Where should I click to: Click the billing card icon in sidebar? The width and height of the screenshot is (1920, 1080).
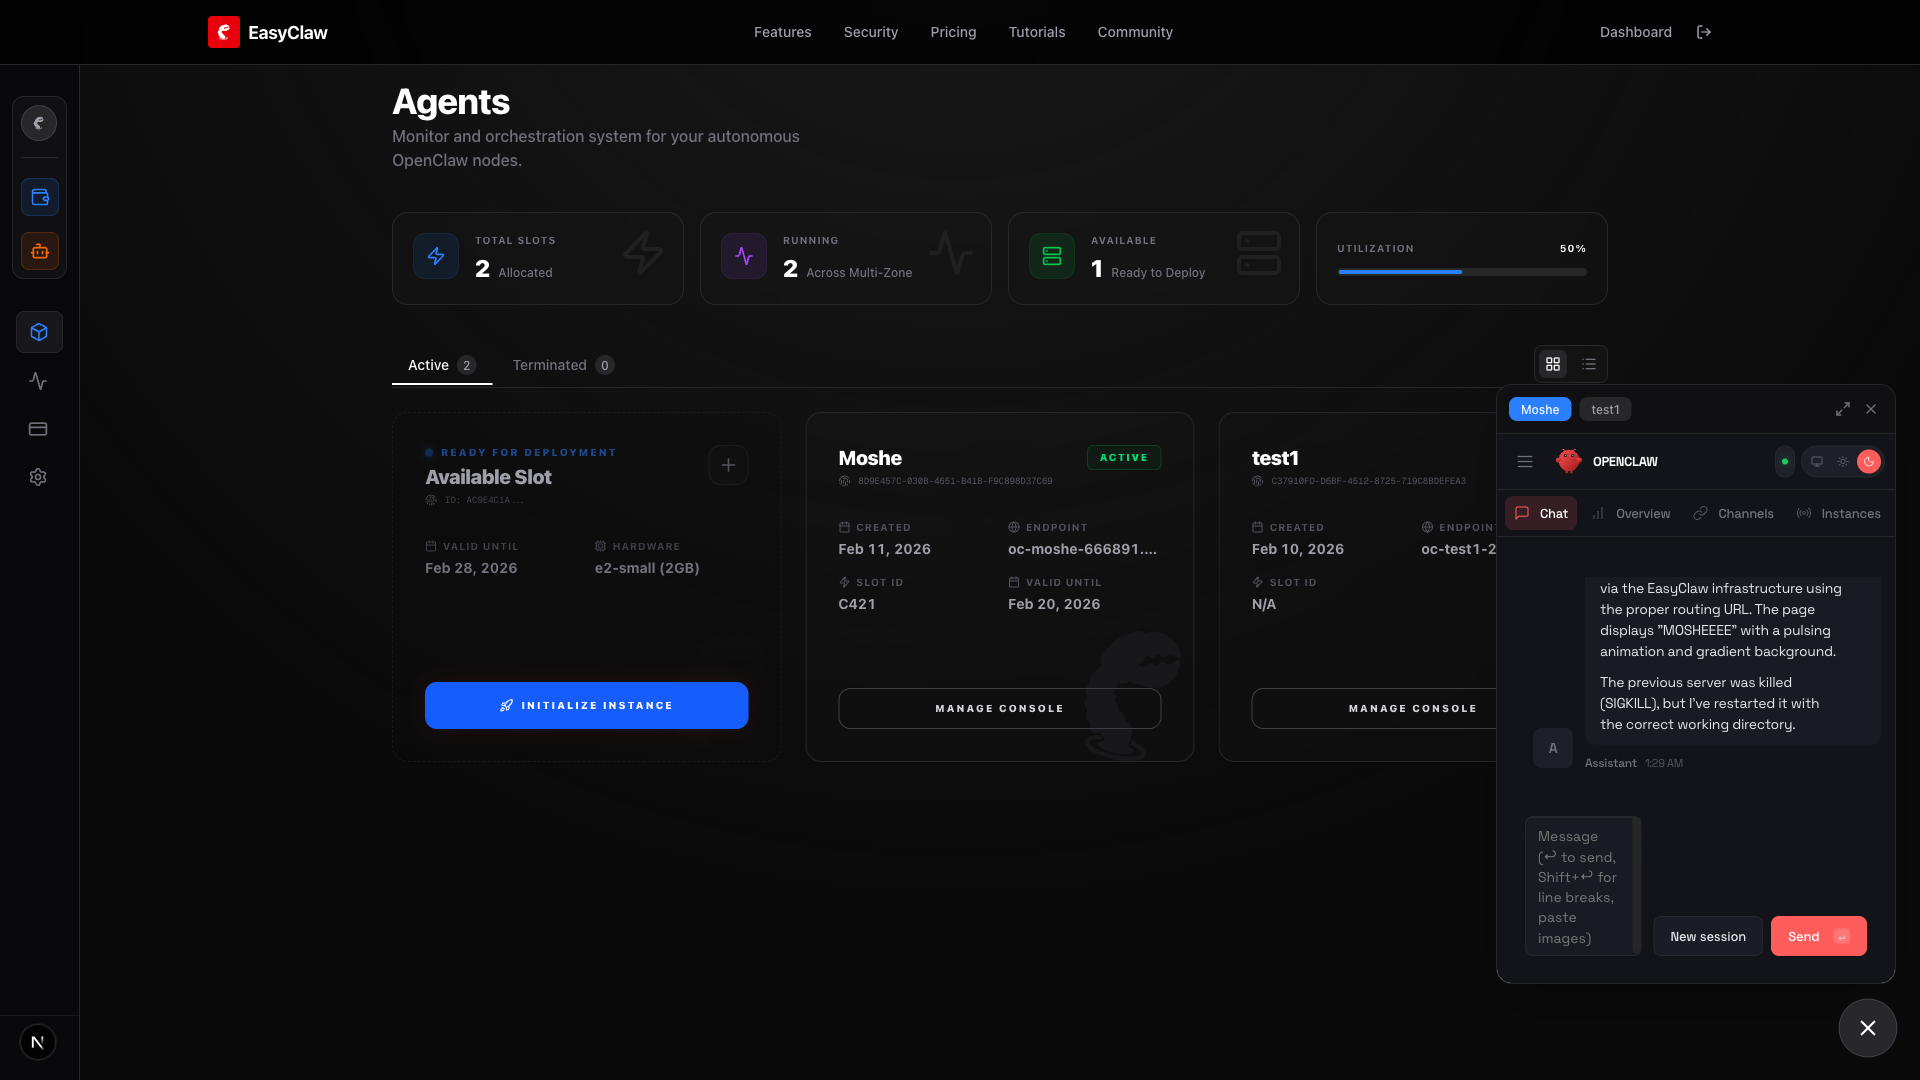(x=38, y=429)
